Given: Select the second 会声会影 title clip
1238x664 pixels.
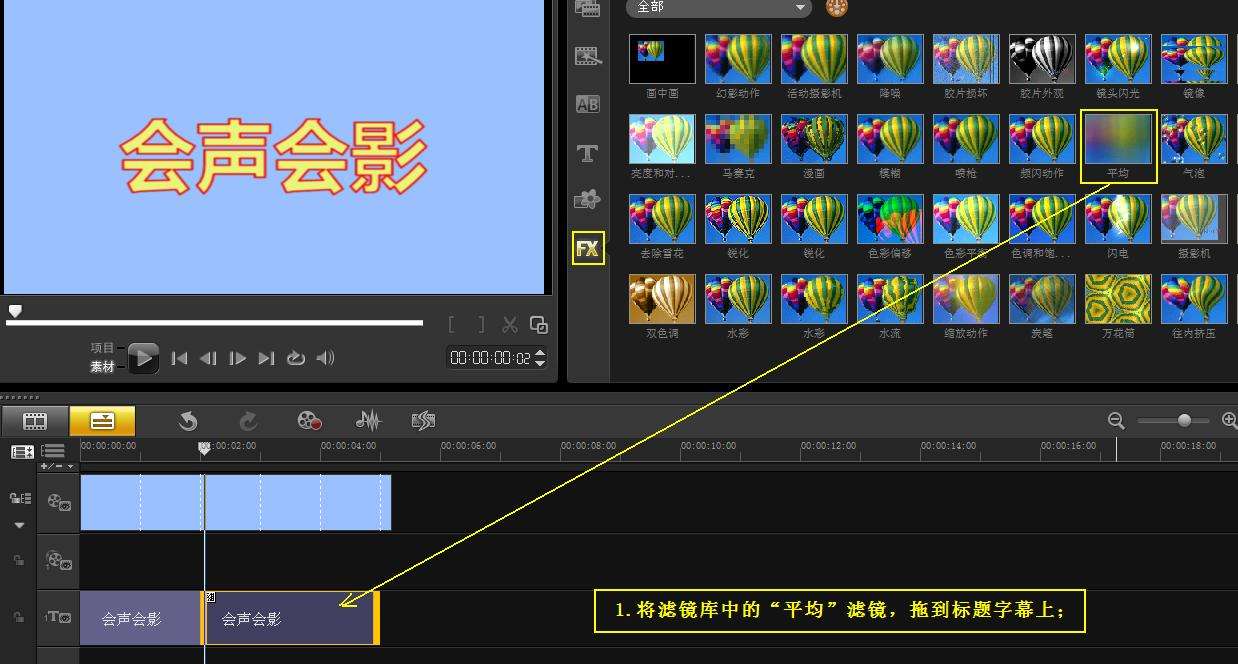Looking at the screenshot, I should click(x=290, y=619).
